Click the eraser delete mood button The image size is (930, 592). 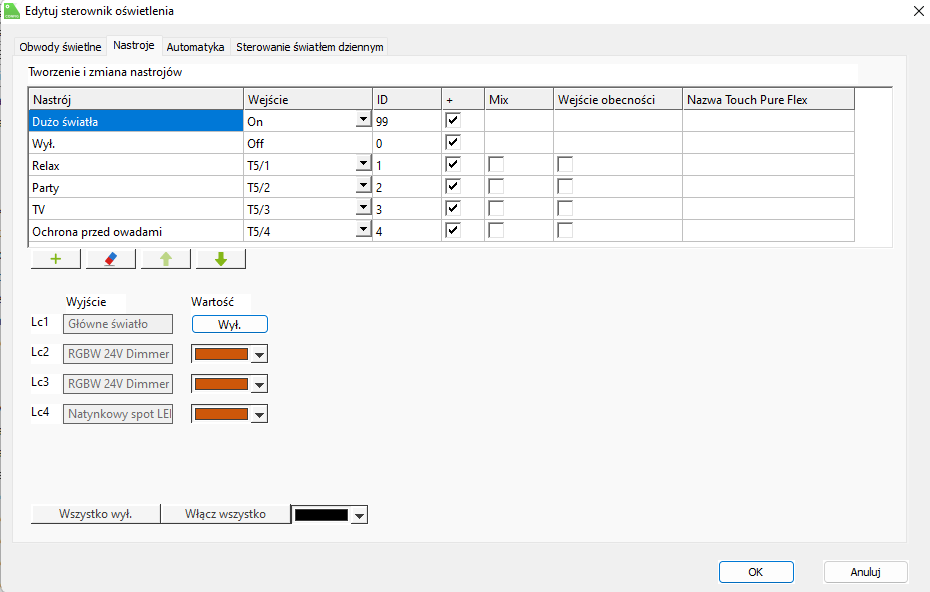(111, 259)
